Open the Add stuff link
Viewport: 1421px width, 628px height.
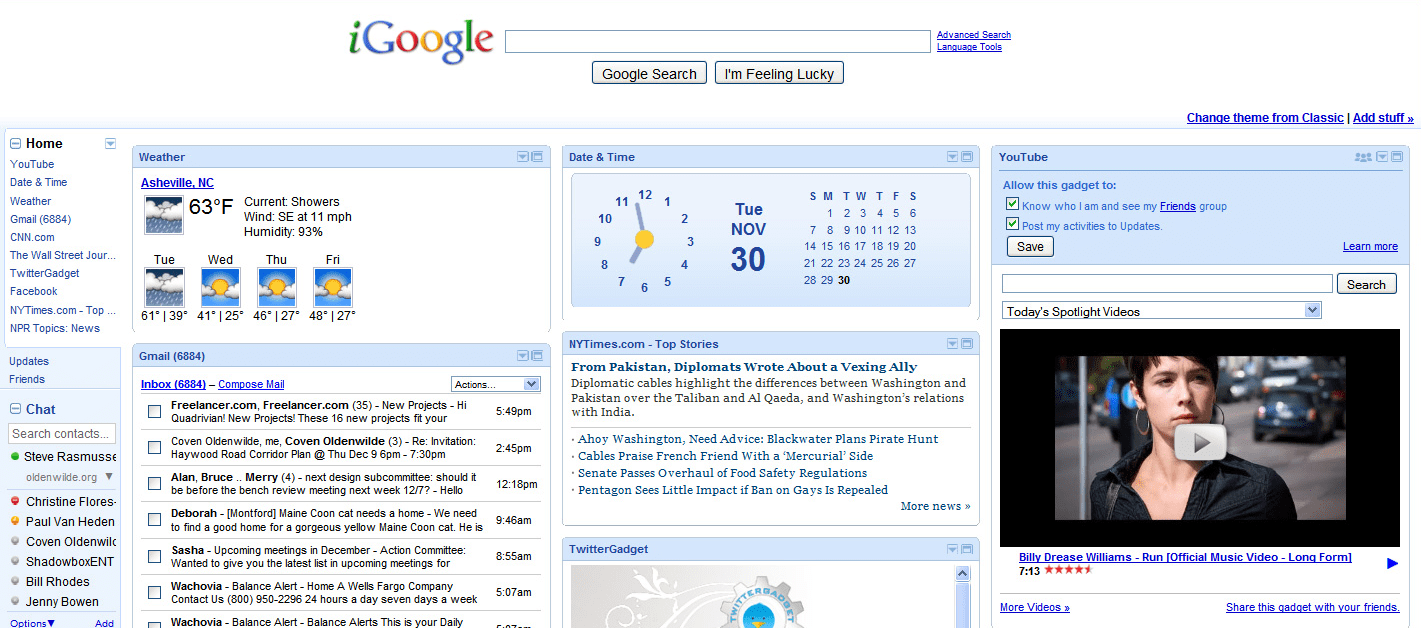click(x=1383, y=118)
